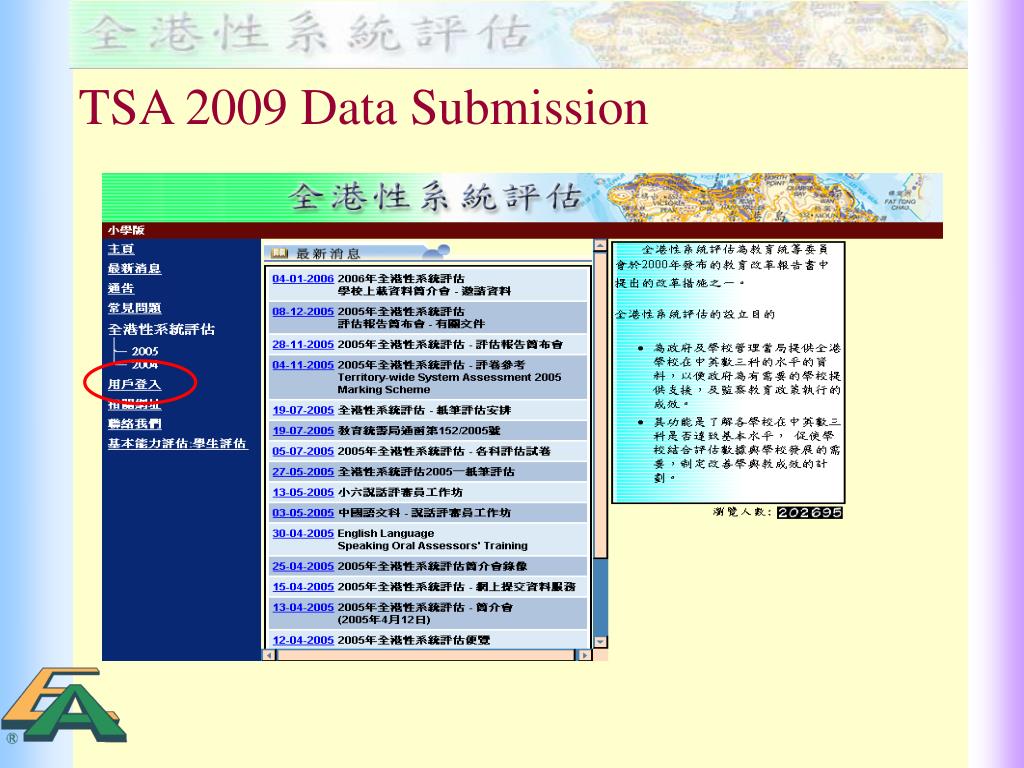Select 2005 under 全港性系統評估 tree
The height and width of the screenshot is (768, 1024).
(145, 351)
